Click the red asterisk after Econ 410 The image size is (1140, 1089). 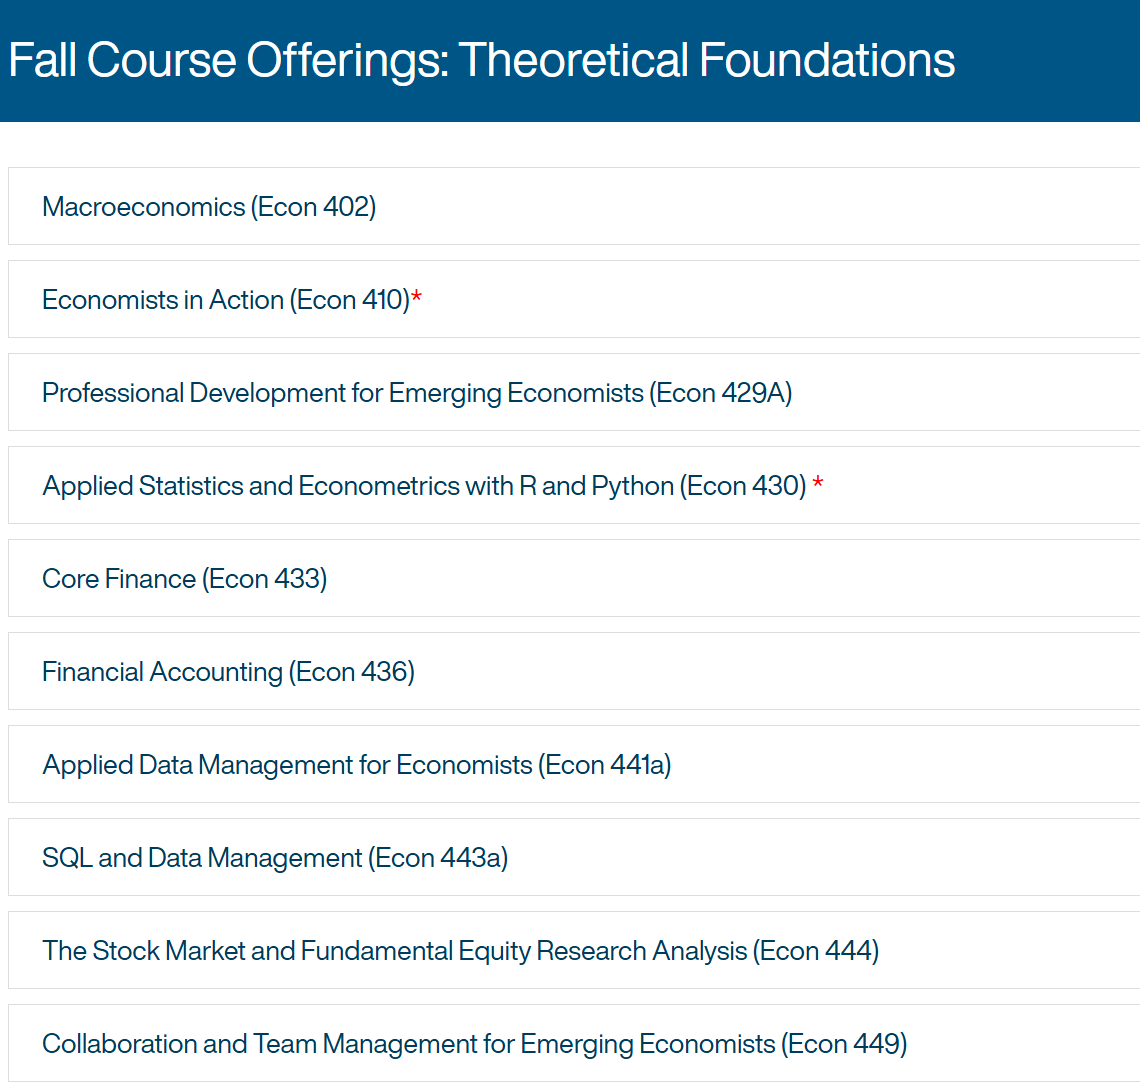tap(417, 295)
